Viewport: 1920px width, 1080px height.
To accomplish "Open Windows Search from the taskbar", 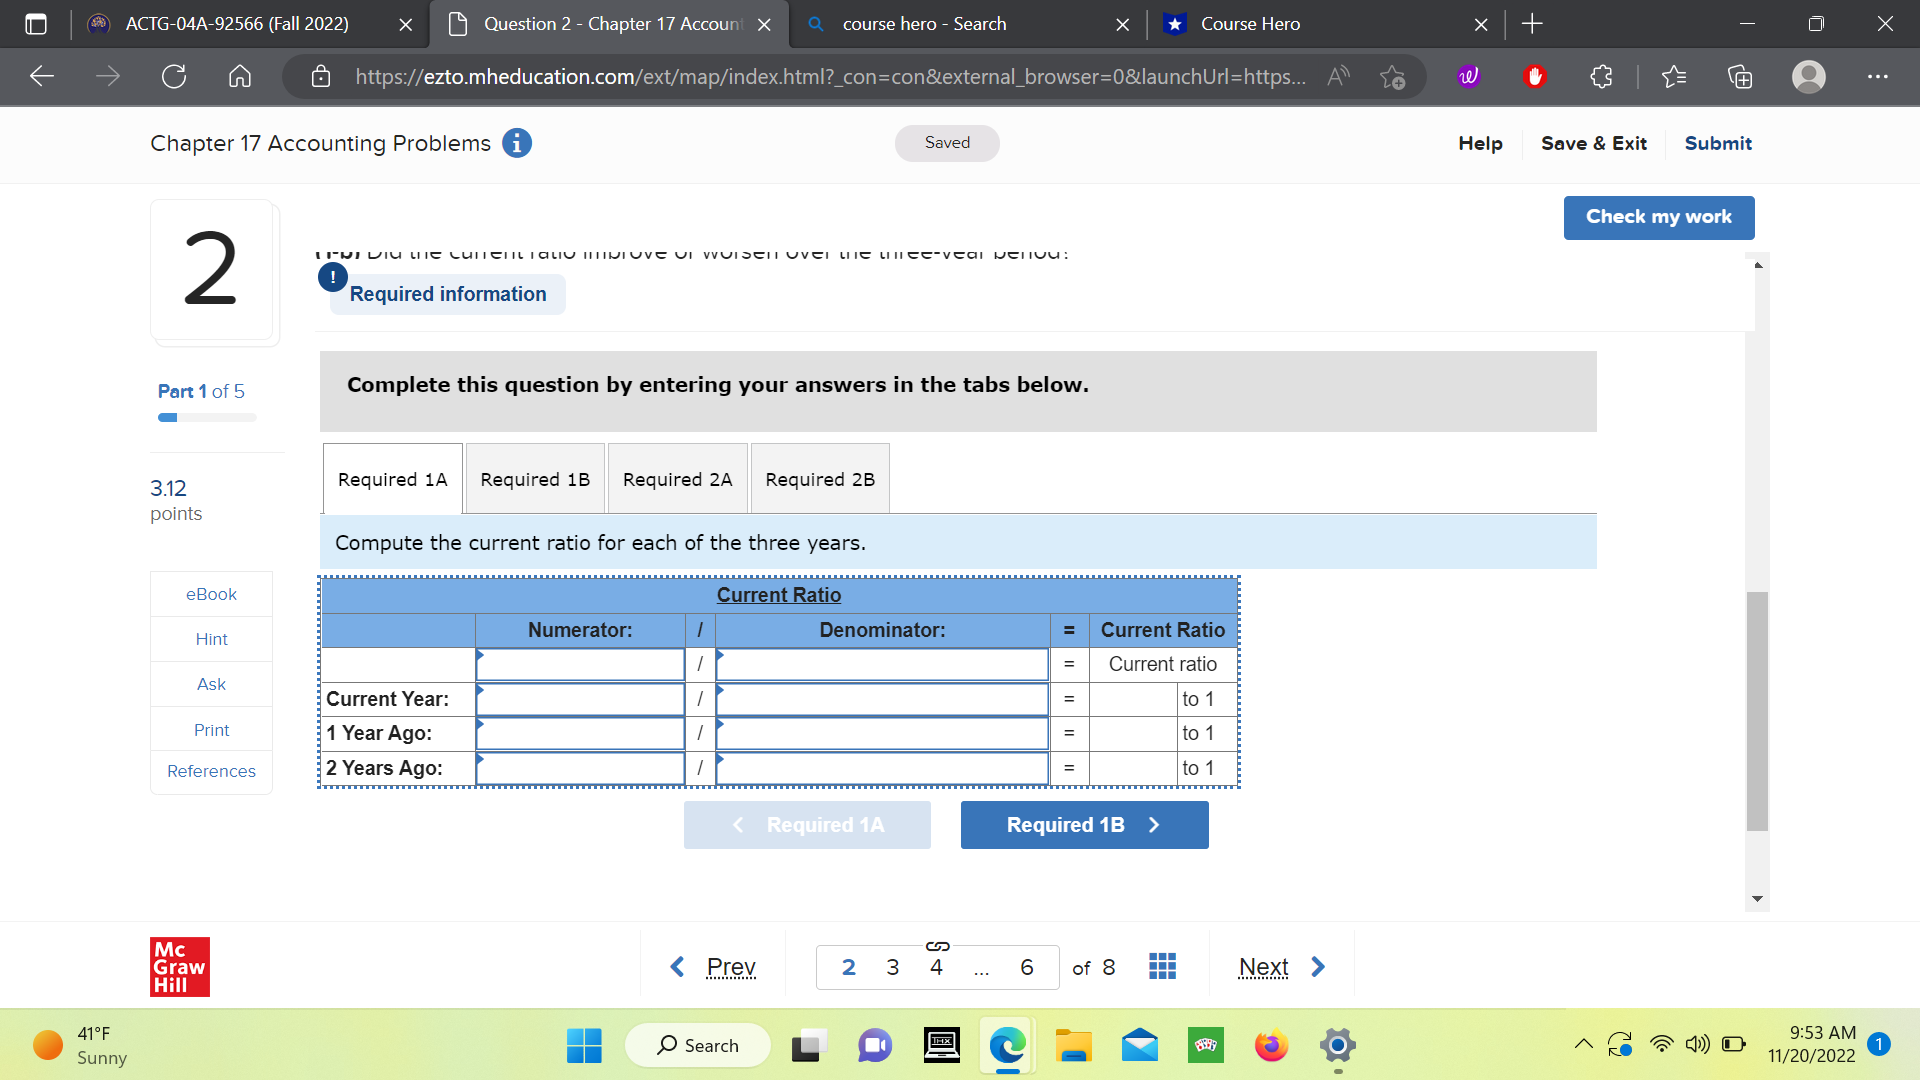I will 698,1044.
